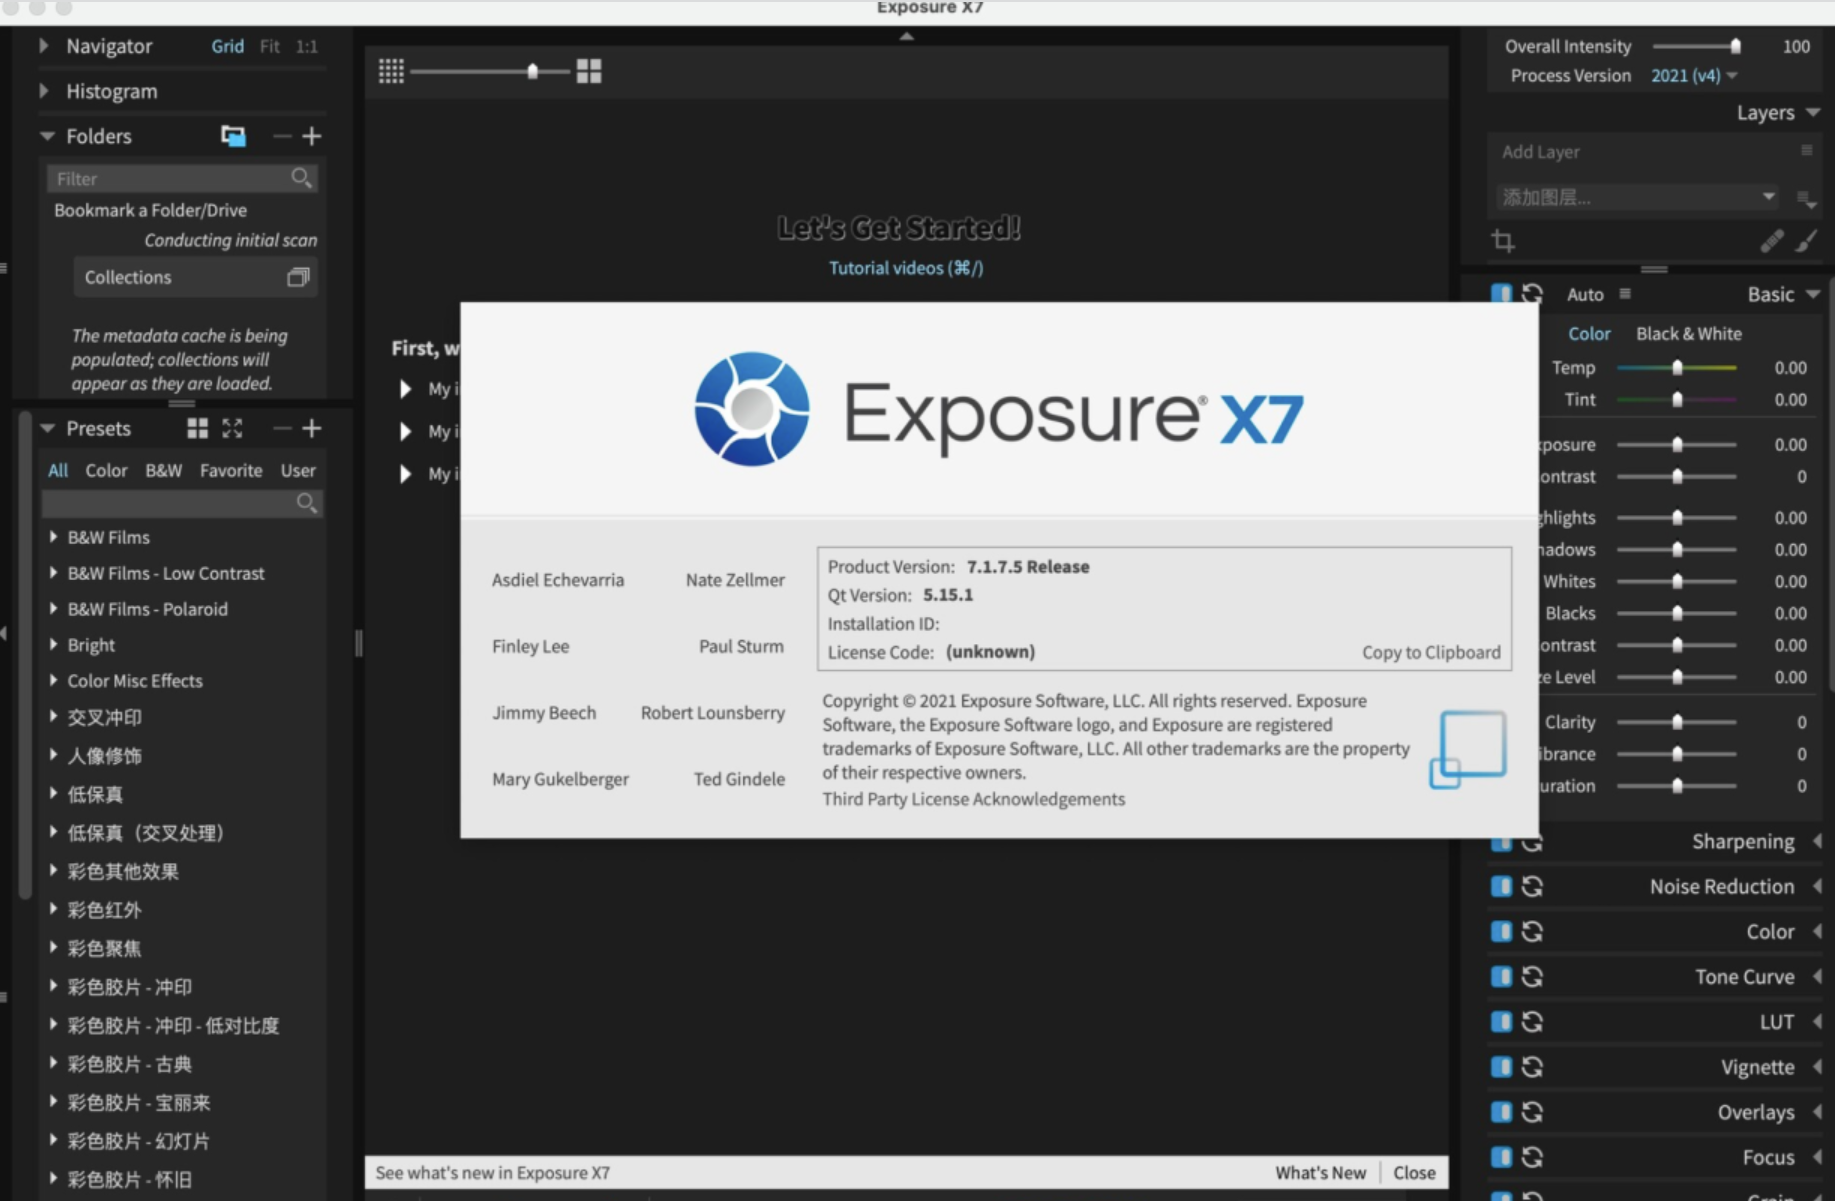Screen dimensions: 1835x1201
Task: Switch Basic panel to Black & White
Action: point(1689,334)
